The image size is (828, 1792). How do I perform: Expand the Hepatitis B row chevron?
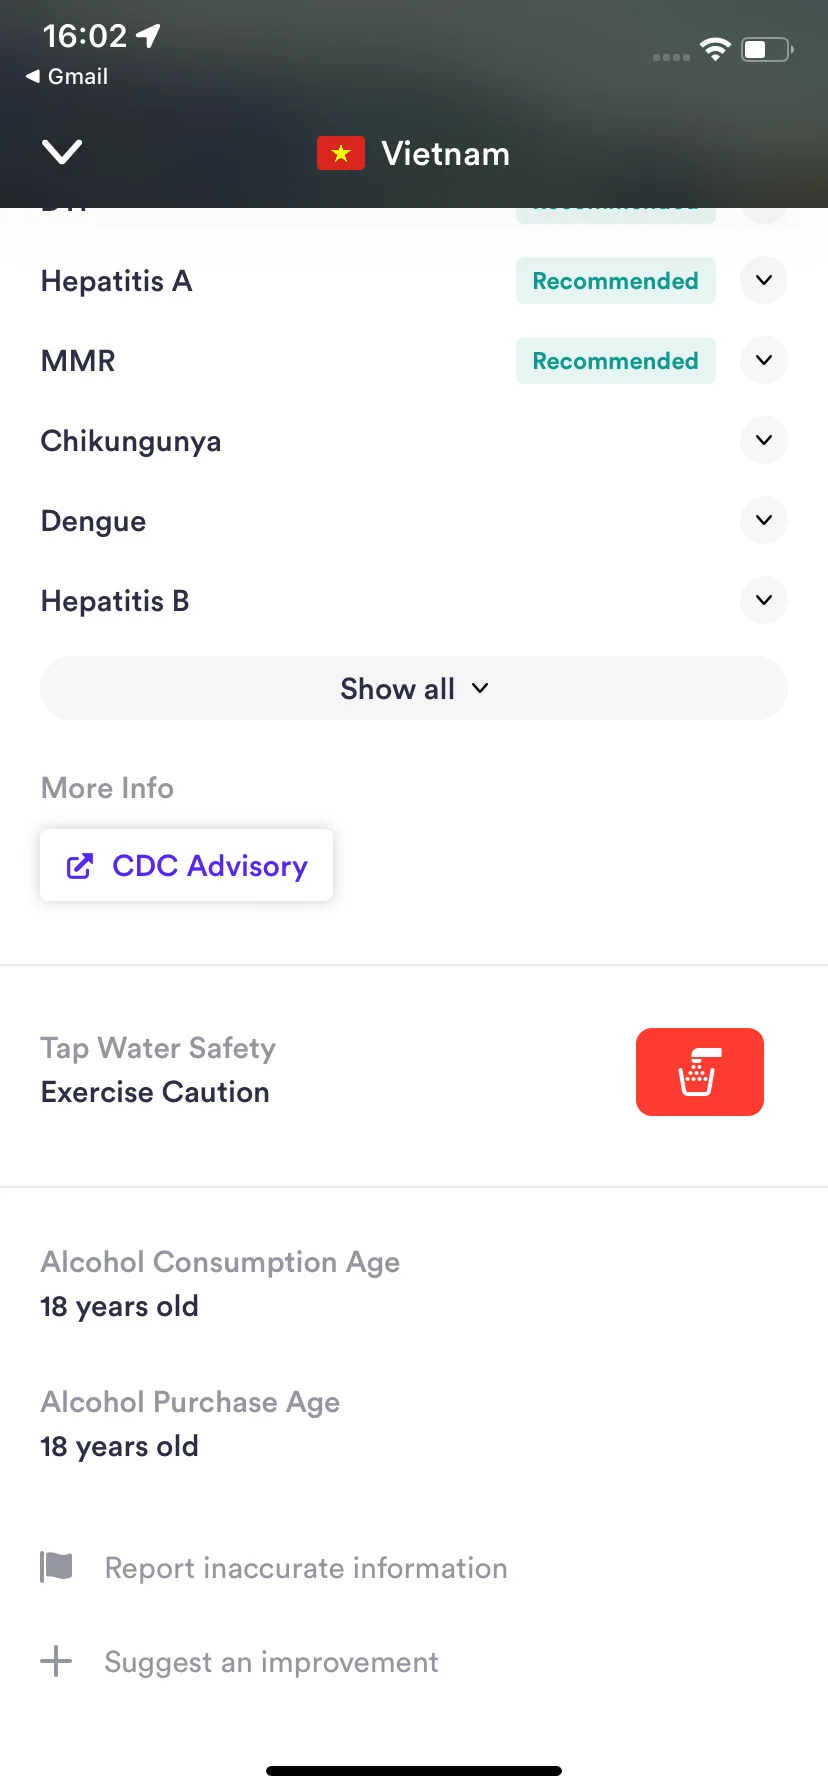coord(764,600)
